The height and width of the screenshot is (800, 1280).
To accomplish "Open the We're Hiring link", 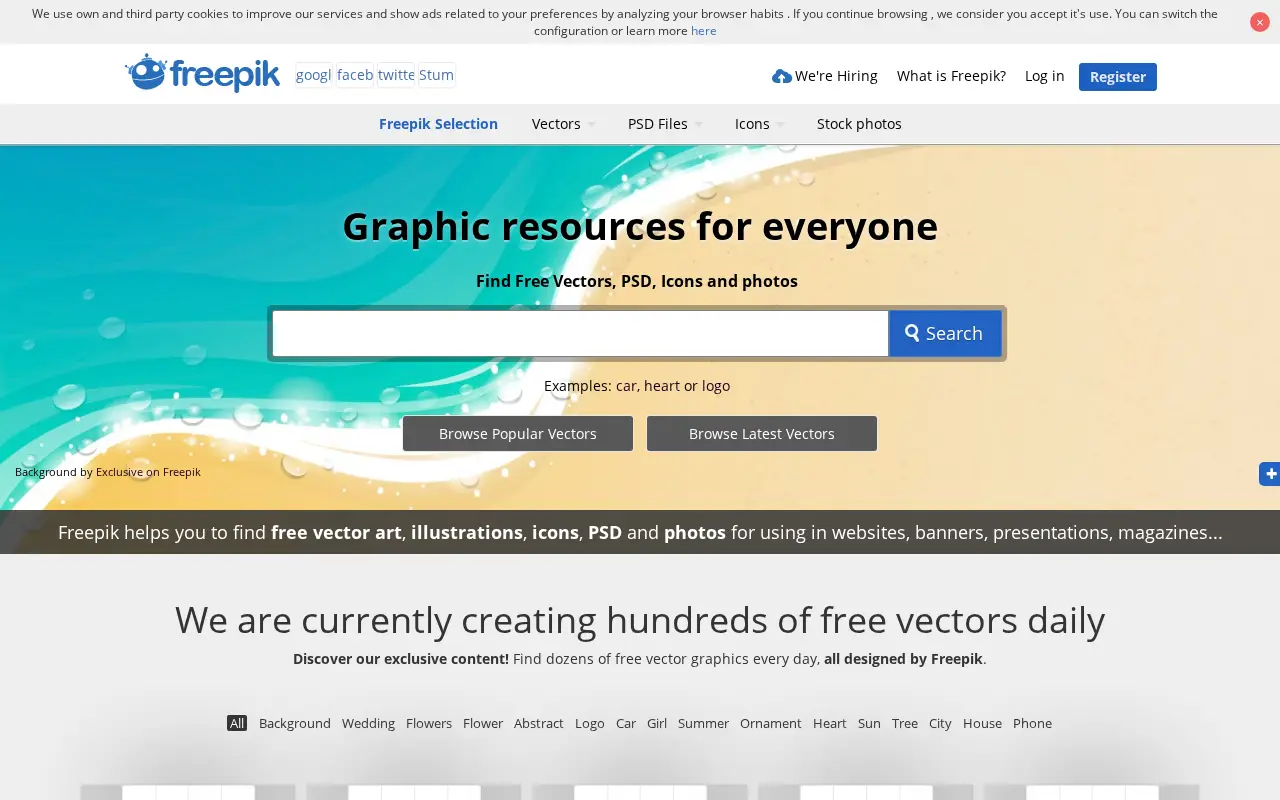I will 836,76.
